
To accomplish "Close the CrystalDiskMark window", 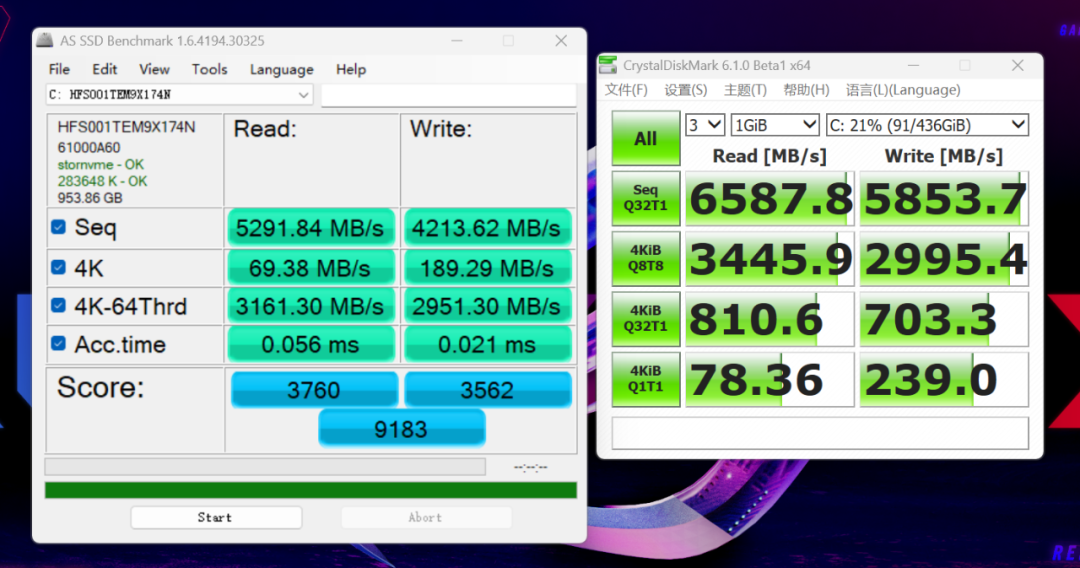I will (1018, 65).
